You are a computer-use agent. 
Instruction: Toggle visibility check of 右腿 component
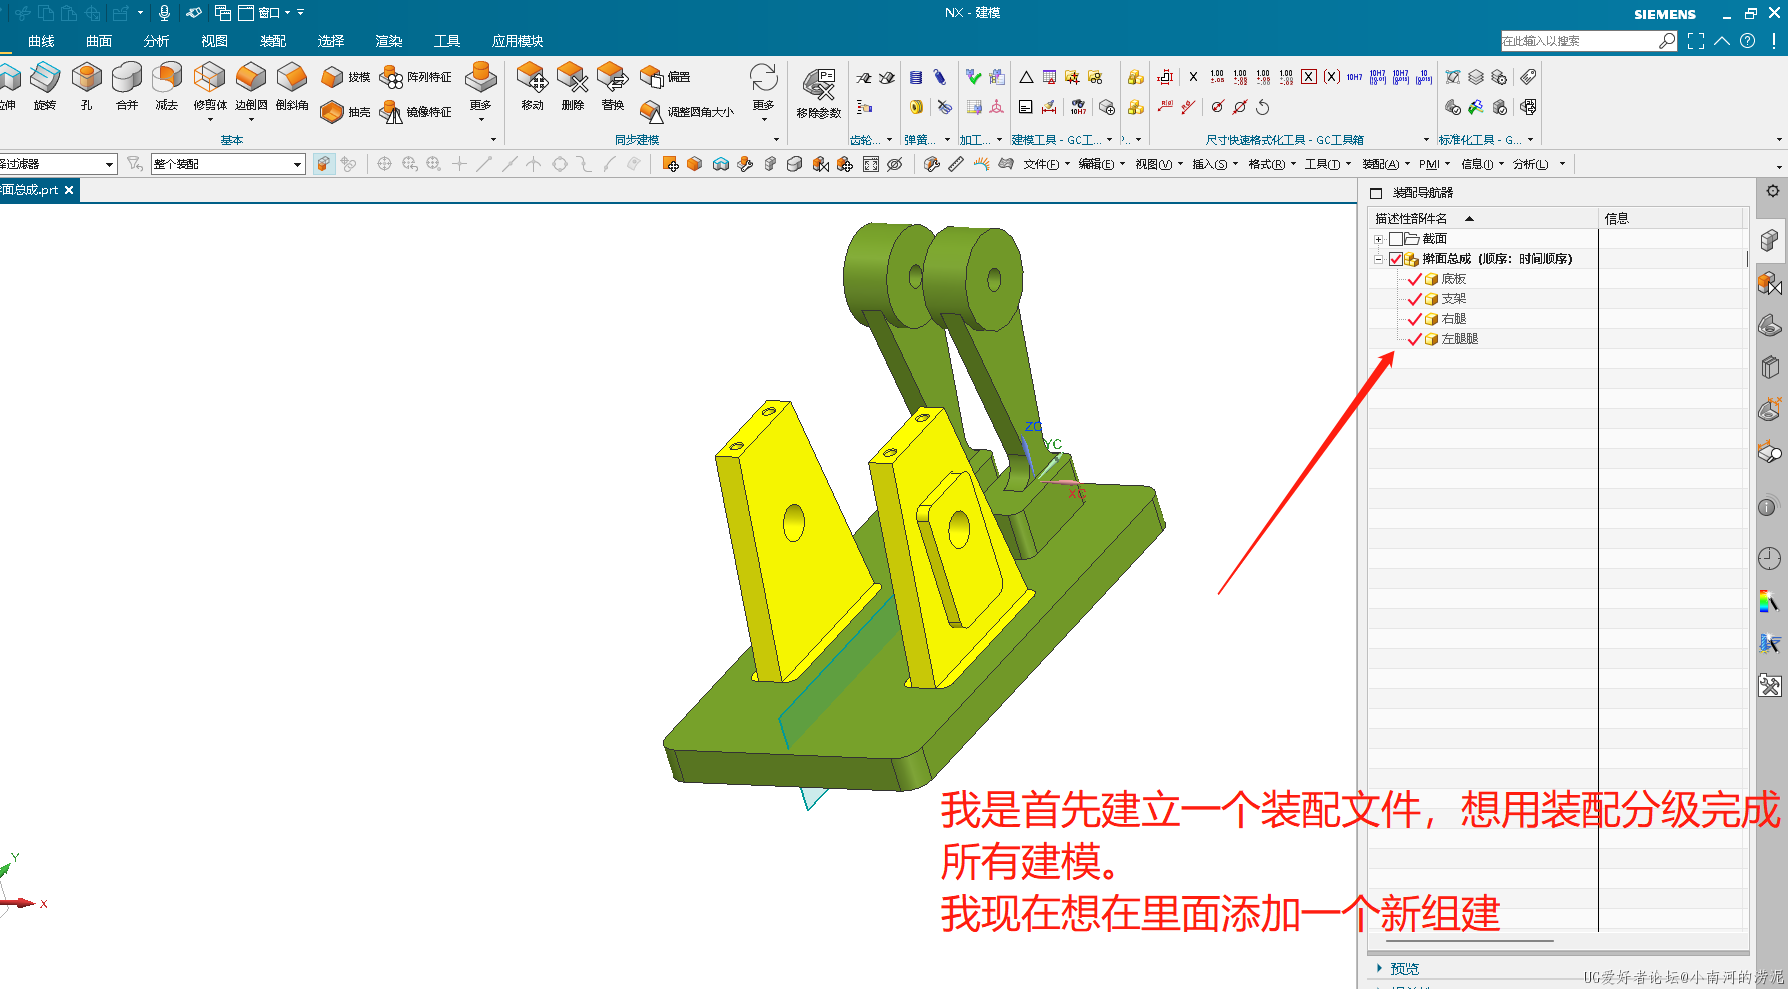click(1414, 319)
